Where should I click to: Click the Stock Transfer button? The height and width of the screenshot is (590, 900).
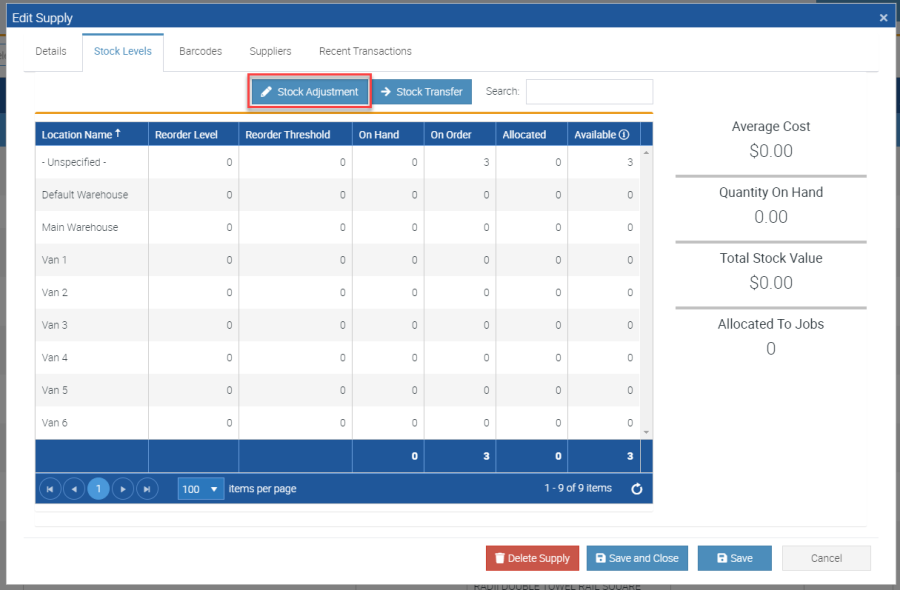point(421,92)
